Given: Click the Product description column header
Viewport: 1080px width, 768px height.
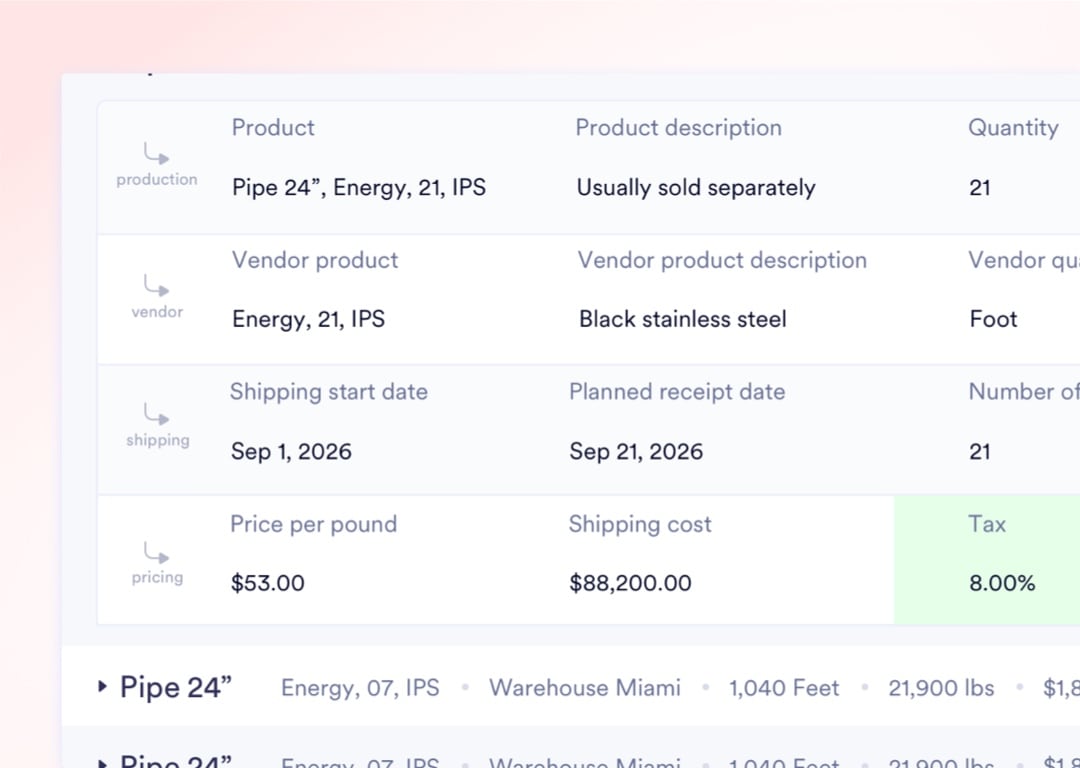Looking at the screenshot, I should coord(678,128).
